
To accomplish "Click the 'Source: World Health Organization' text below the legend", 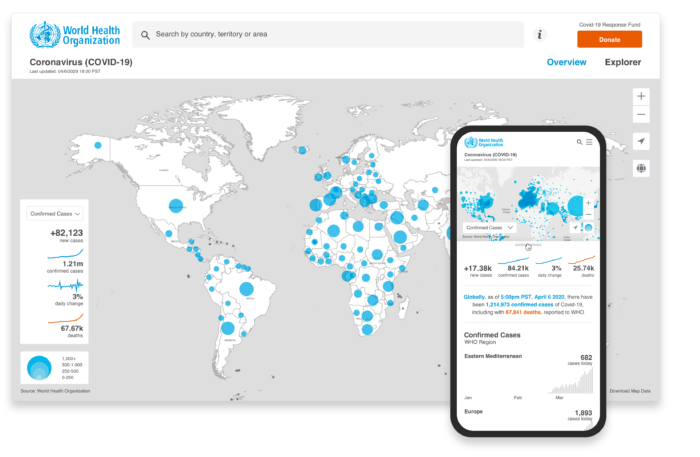I will click(x=55, y=391).
